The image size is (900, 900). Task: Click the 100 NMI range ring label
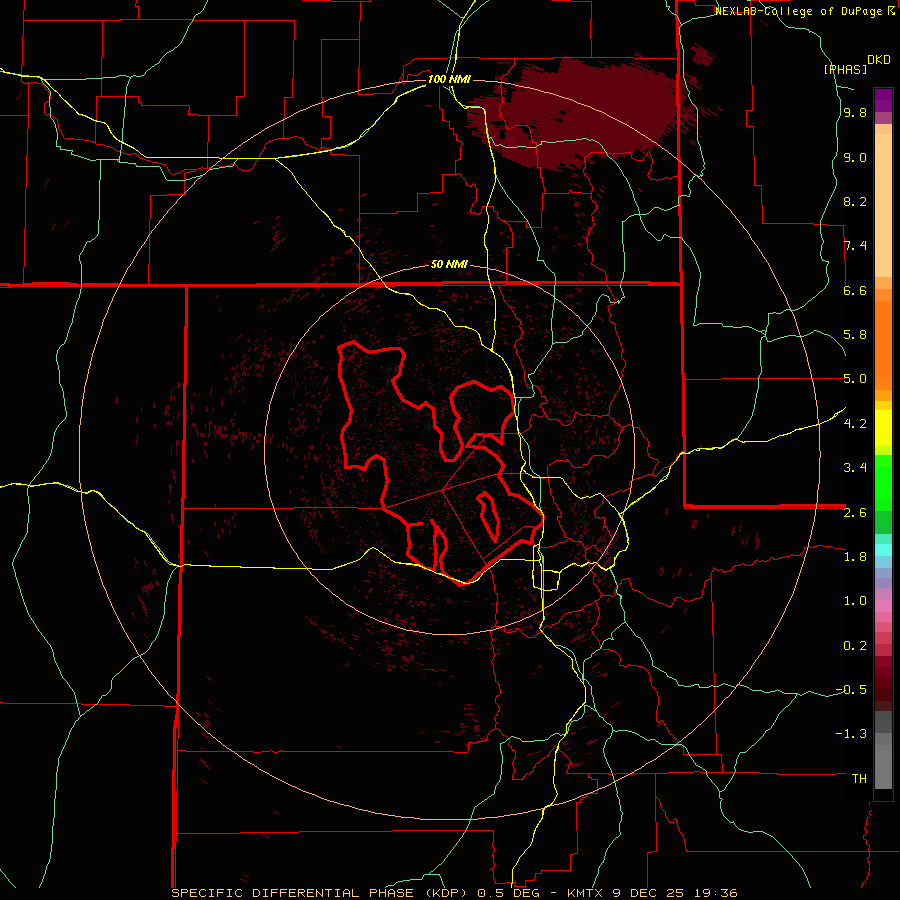[x=449, y=79]
